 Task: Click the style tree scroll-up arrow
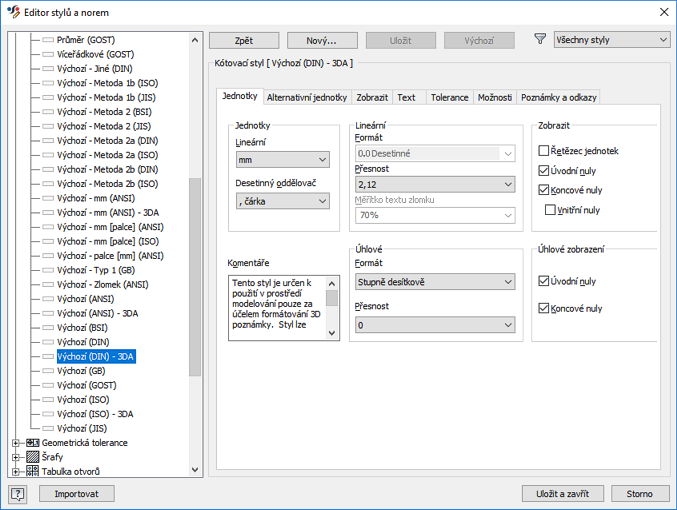(x=195, y=40)
